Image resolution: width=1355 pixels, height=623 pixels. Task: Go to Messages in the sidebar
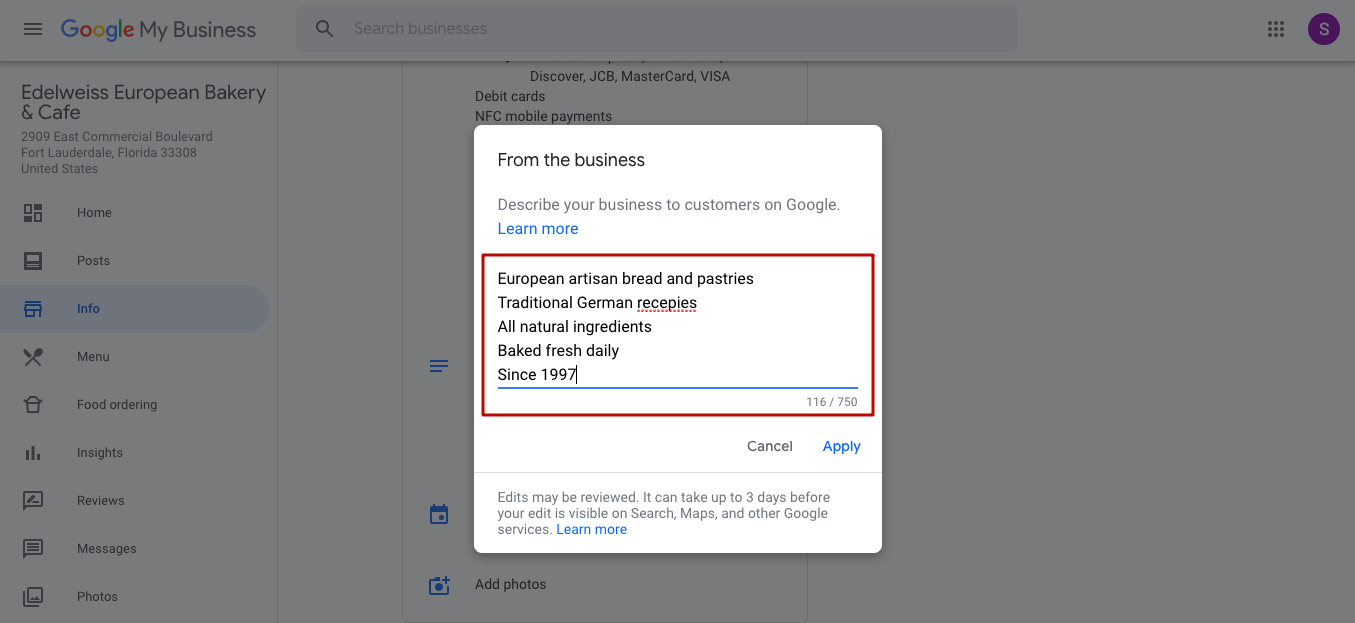[106, 549]
